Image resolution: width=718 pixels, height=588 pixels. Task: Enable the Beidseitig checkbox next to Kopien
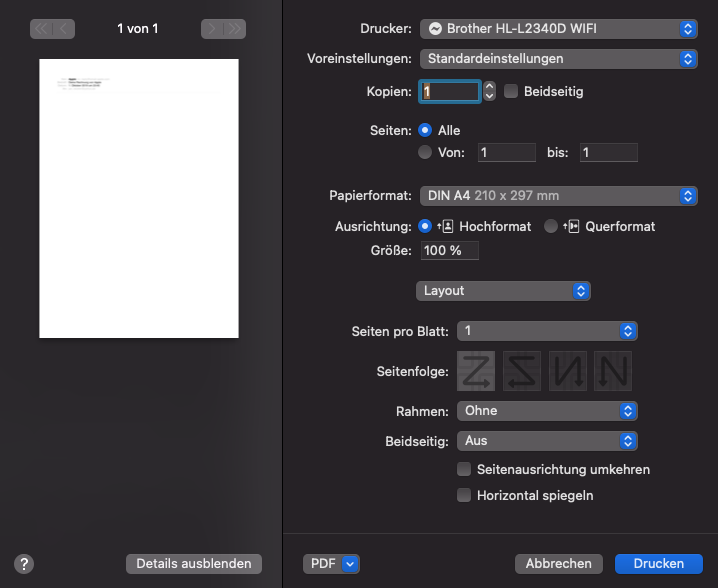tap(511, 91)
